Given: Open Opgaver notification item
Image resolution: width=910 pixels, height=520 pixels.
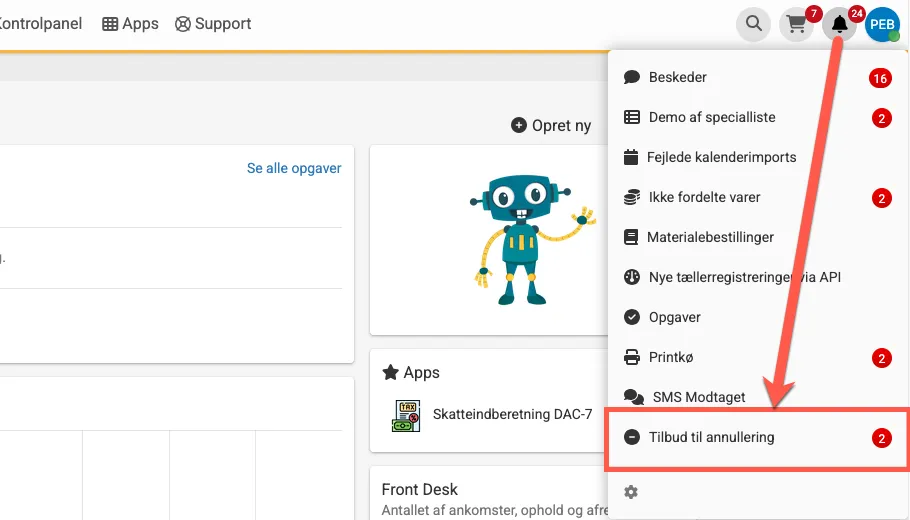Looking at the screenshot, I should (674, 317).
